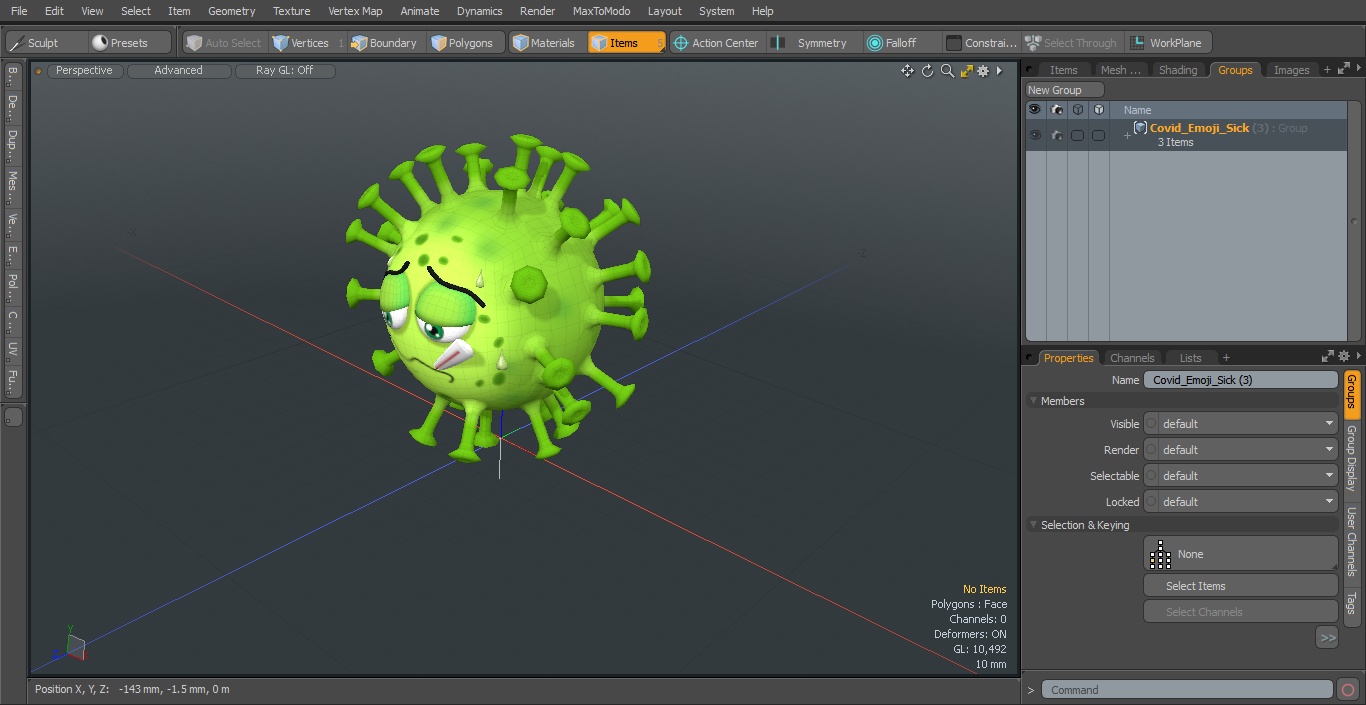
Task: Open the Advanced shading style dropdown
Action: point(179,71)
